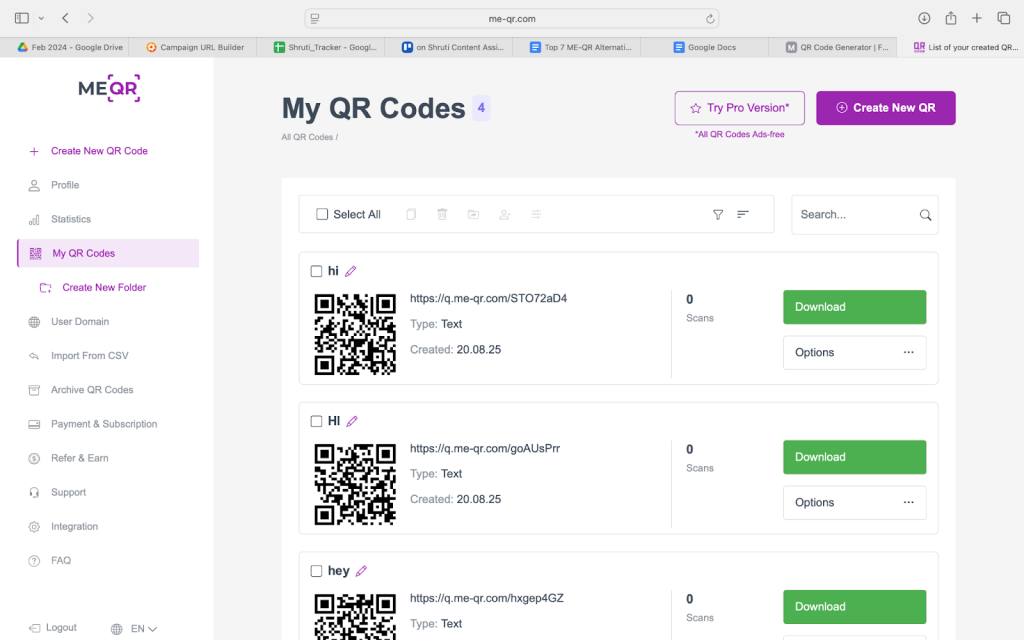Check the box for 'hi' QR code
This screenshot has height=640, width=1024.
(x=317, y=271)
